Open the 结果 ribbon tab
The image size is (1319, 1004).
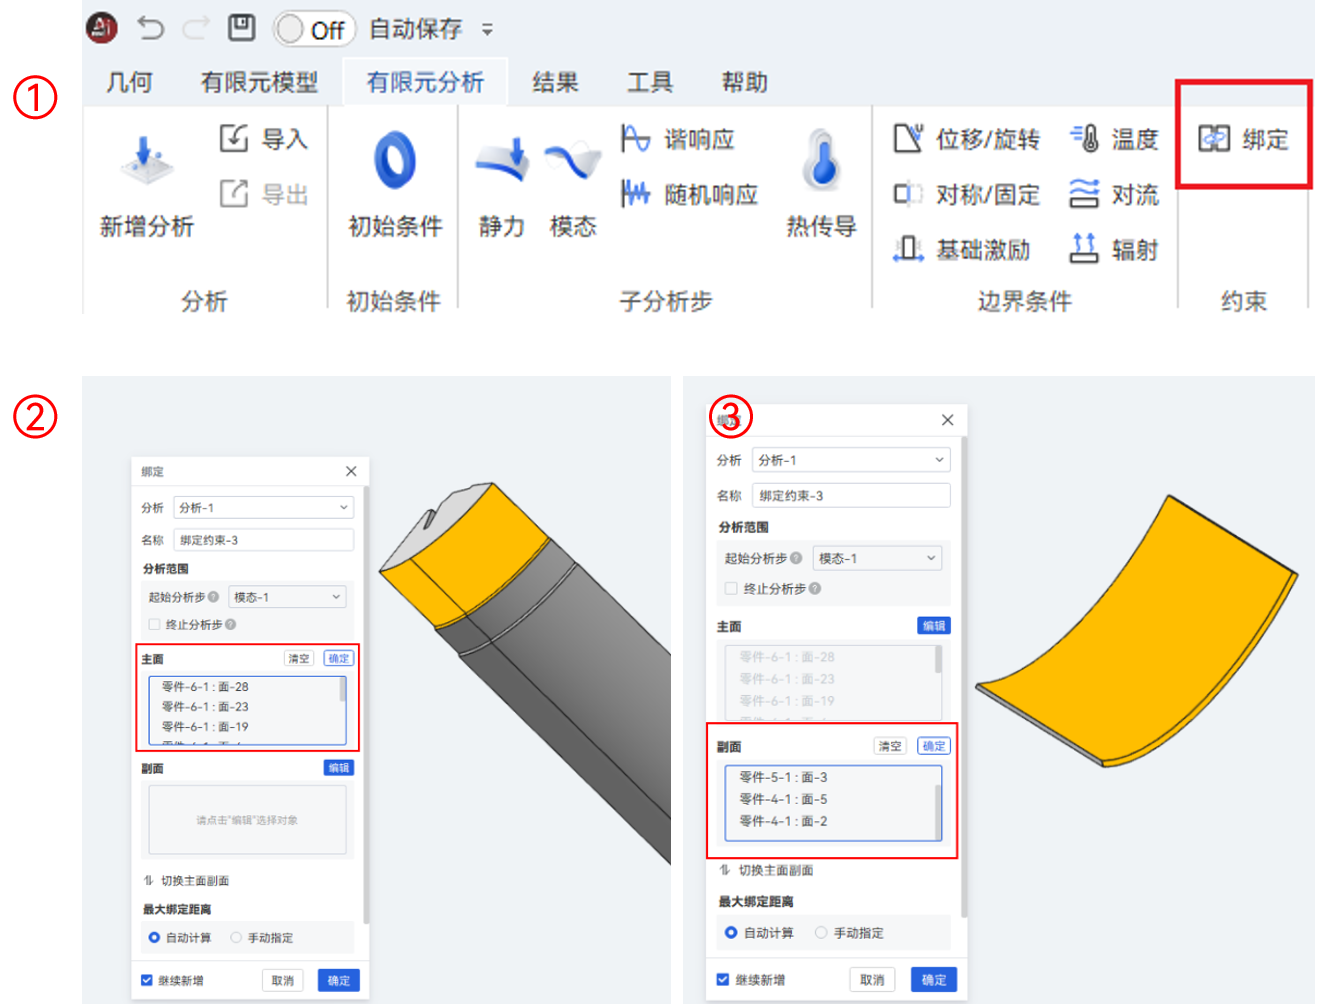[555, 82]
